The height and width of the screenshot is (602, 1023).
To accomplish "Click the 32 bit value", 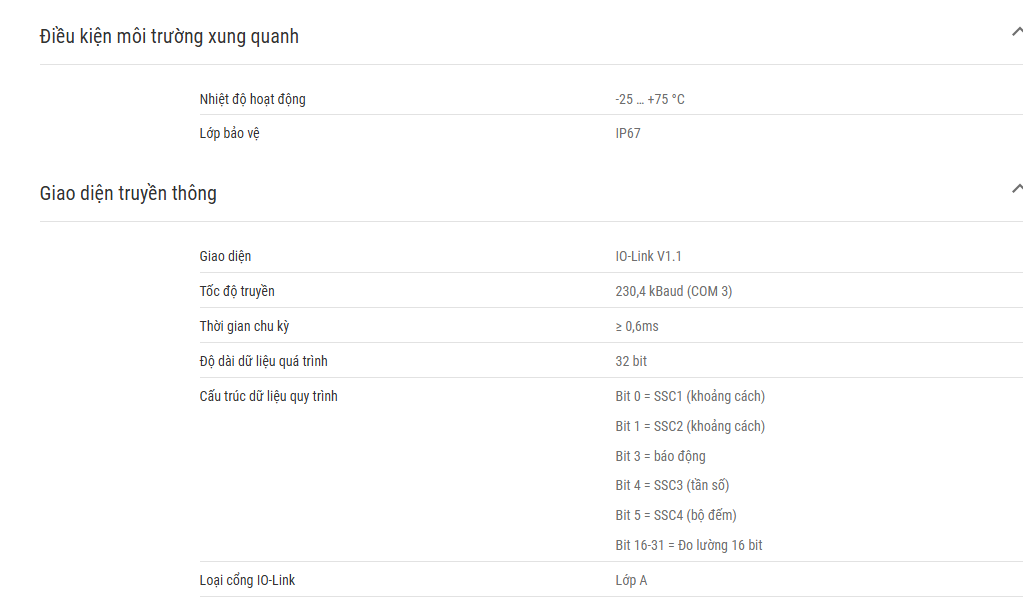I will [631, 361].
